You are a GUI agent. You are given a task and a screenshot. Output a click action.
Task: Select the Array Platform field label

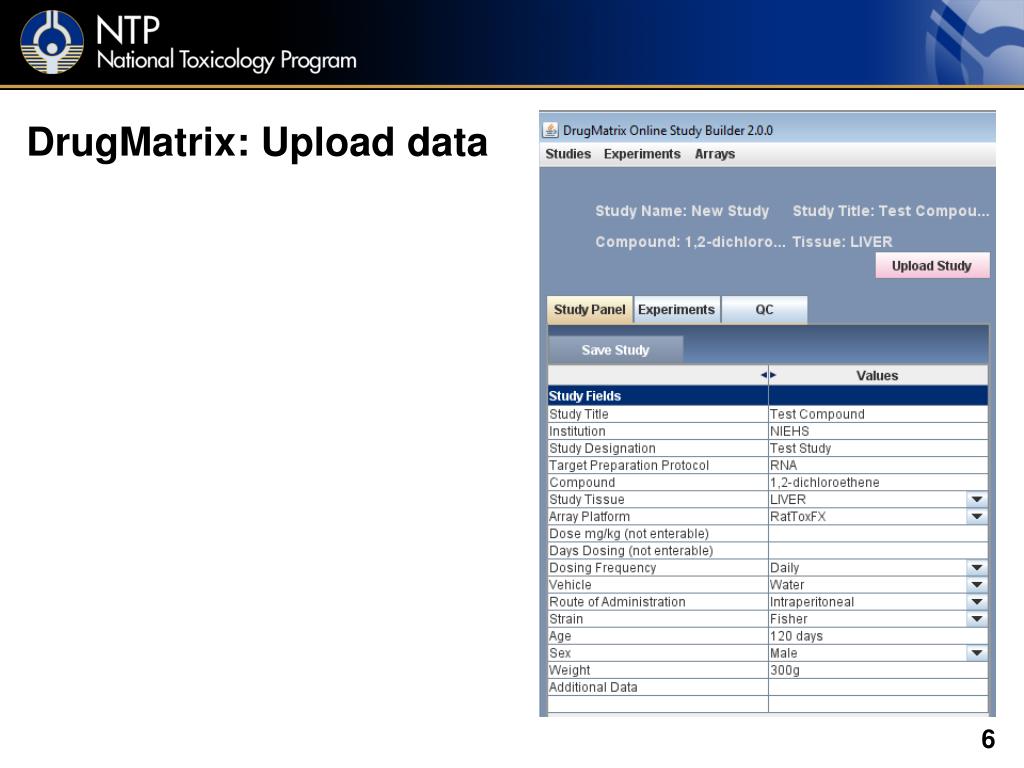click(589, 516)
